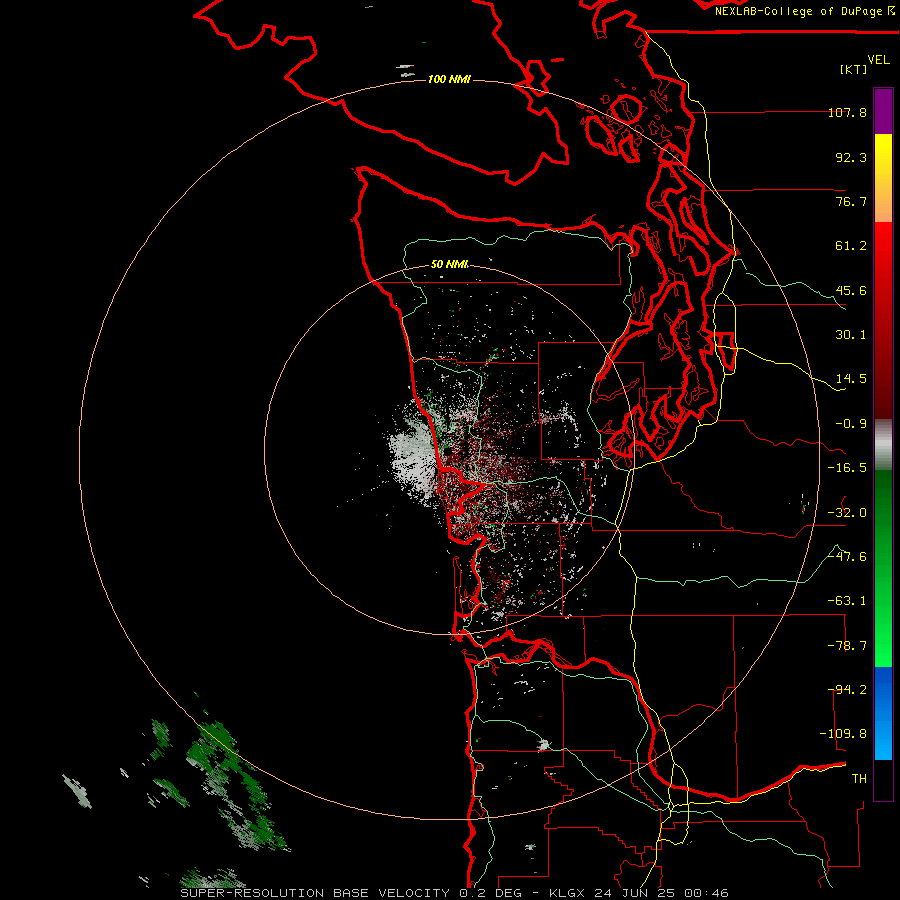Click the -94.2 value on the velocity scale
Image resolution: width=900 pixels, height=900 pixels.
coord(847,690)
